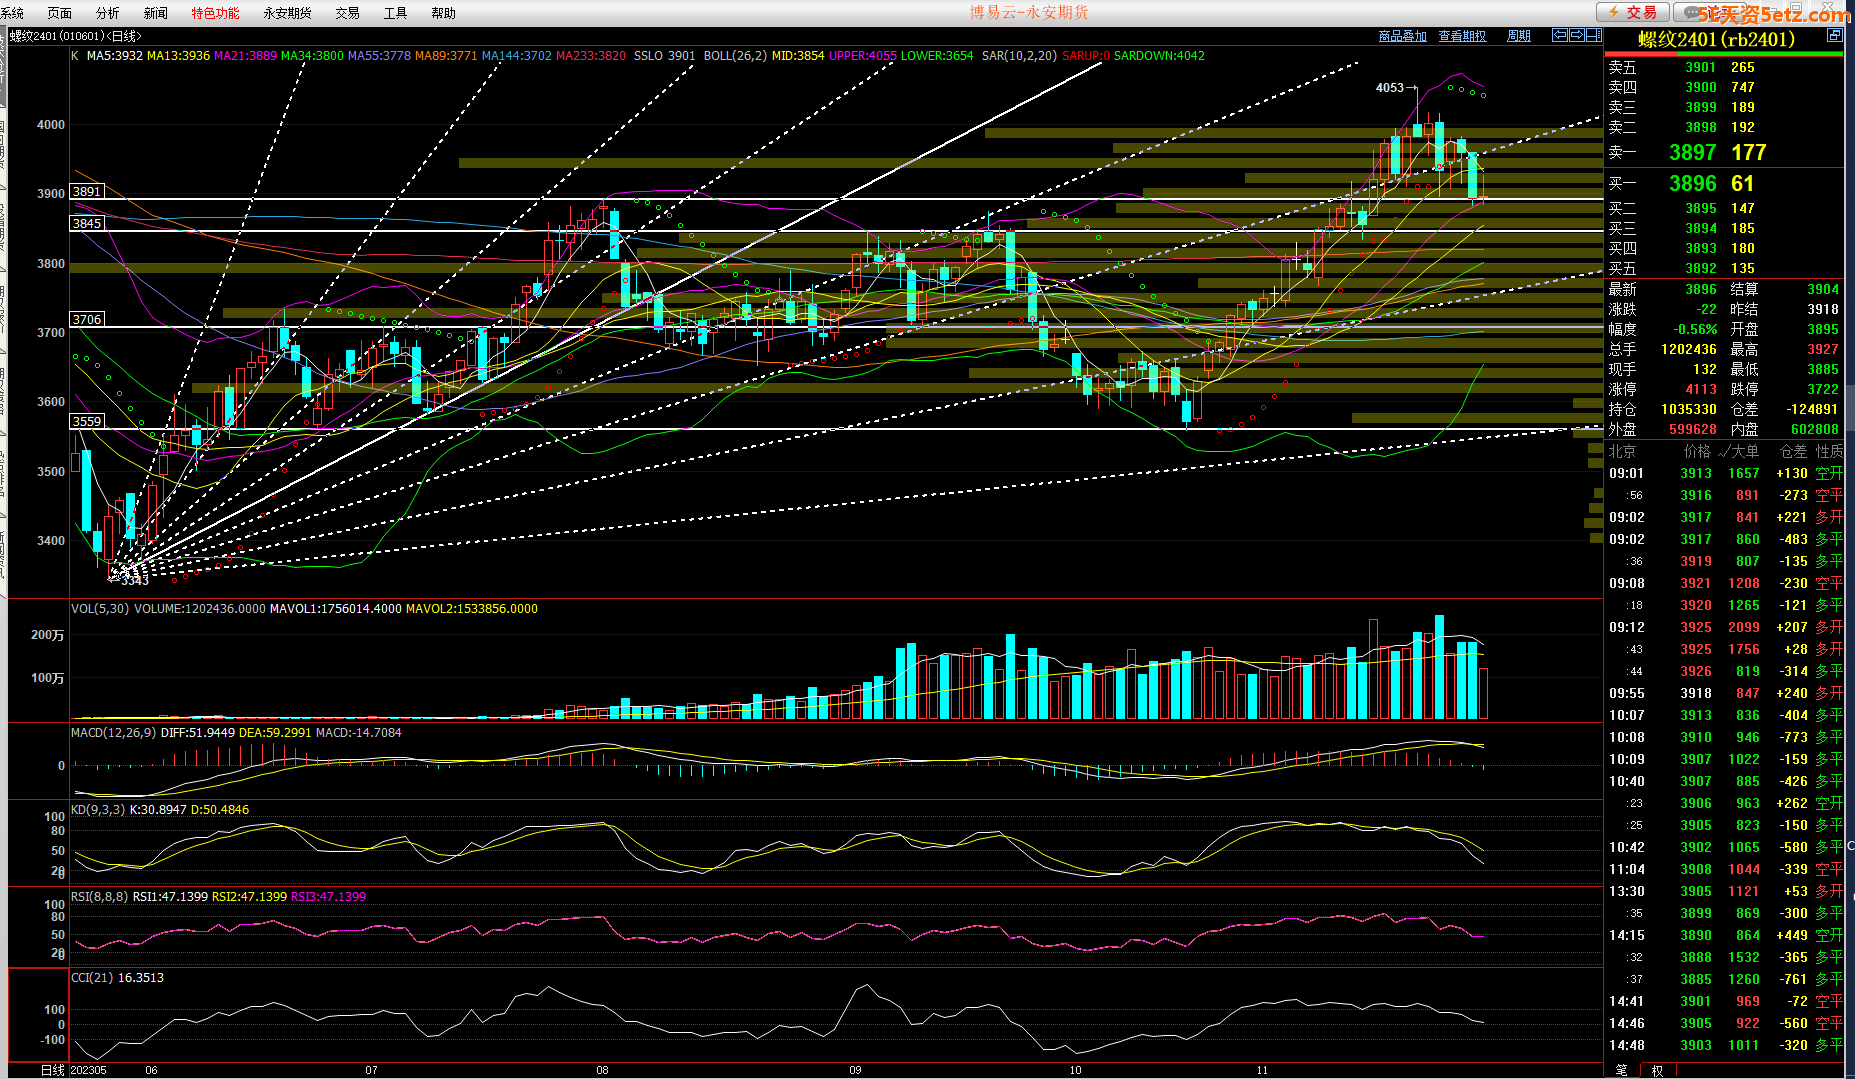
Task: Open the 系统 menu
Action: [x=12, y=13]
